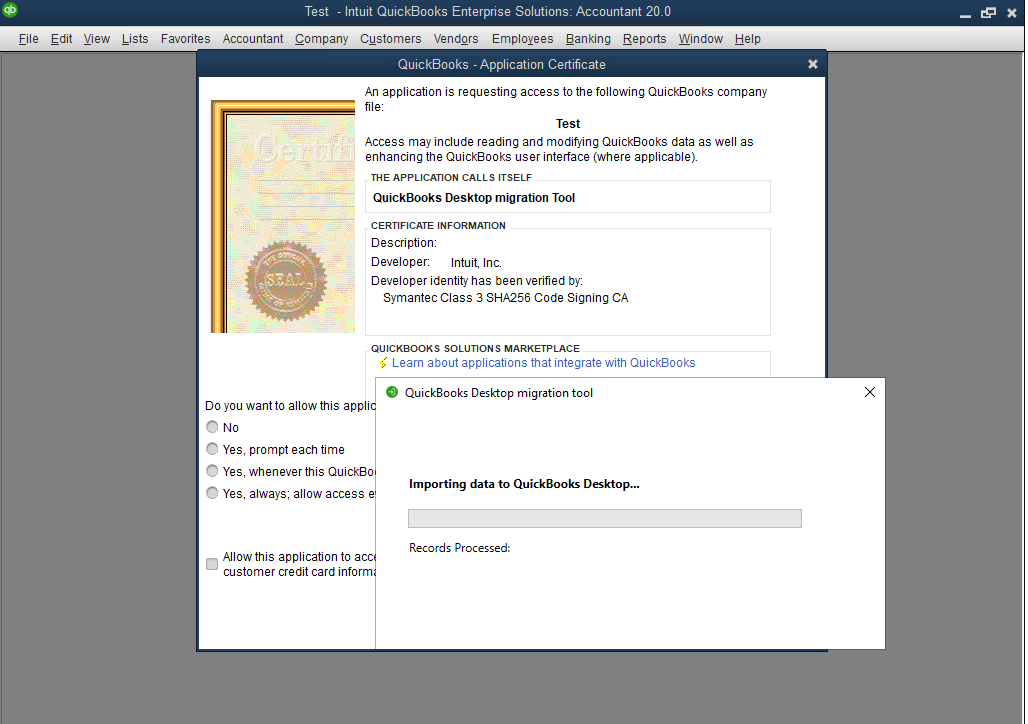Screen dimensions: 1028x724
Task: Open the Favorites menu
Action: click(186, 39)
